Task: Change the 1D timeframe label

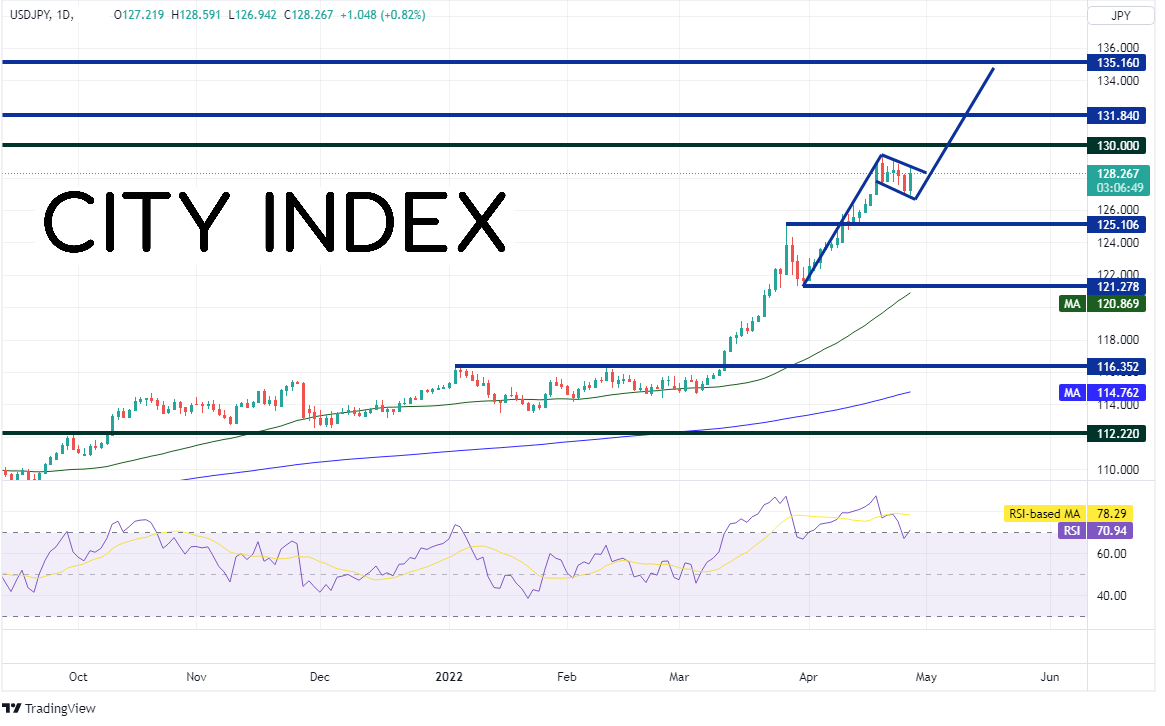Action: click(x=64, y=15)
